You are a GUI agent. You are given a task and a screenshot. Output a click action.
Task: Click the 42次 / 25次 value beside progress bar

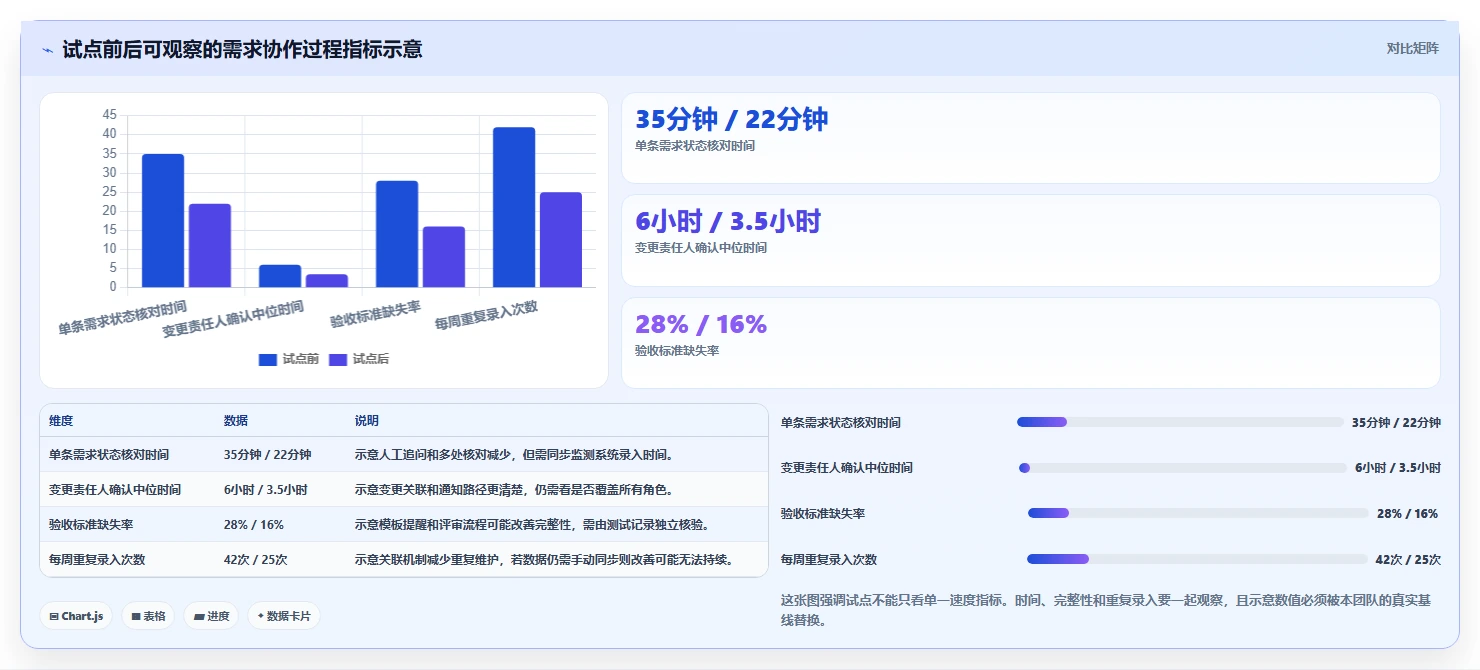pyautogui.click(x=1408, y=560)
